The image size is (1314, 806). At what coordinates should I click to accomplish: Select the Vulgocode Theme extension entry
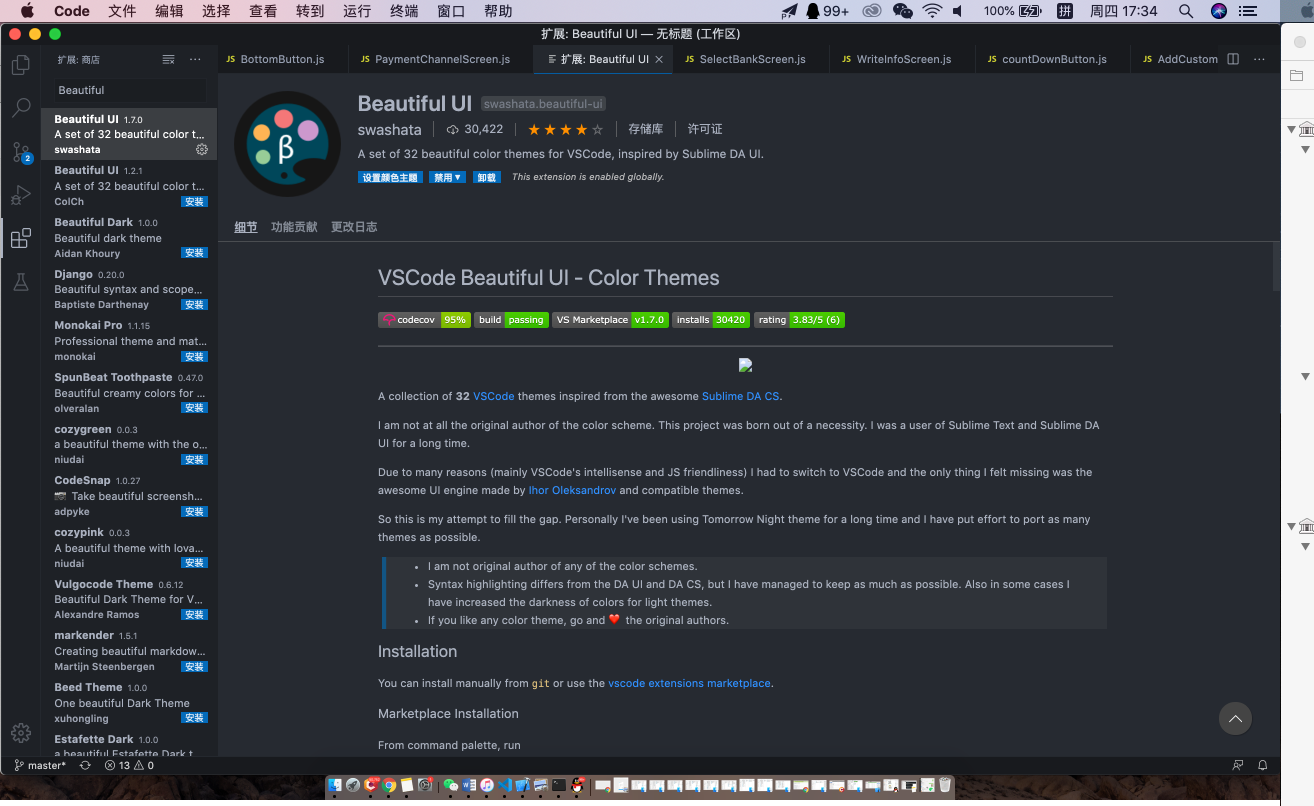point(129,599)
